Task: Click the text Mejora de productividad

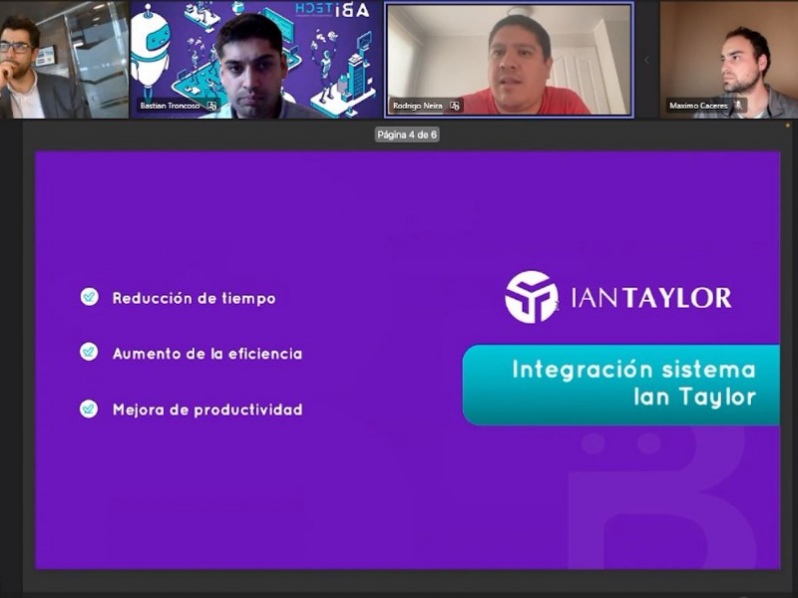Action: click(208, 410)
